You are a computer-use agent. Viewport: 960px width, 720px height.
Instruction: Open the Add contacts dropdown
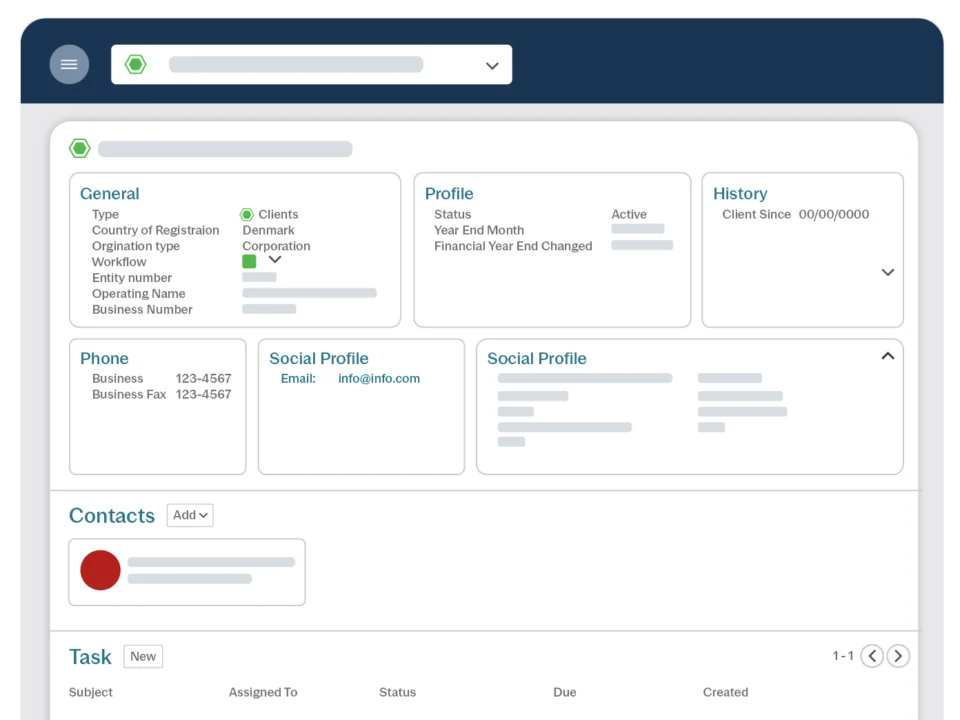pos(190,515)
